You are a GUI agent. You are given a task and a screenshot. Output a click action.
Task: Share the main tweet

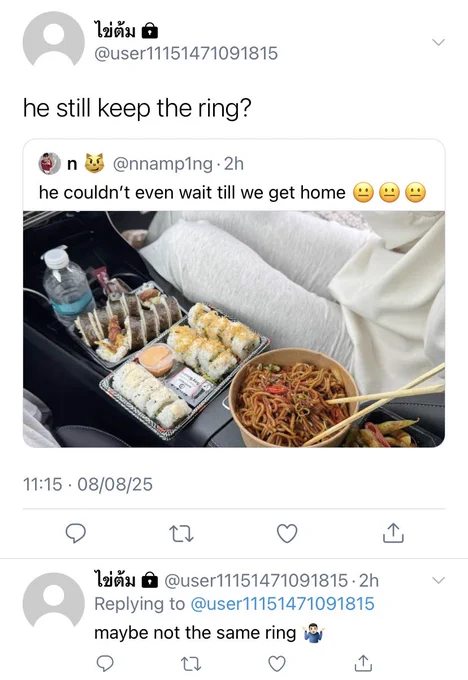point(393,533)
